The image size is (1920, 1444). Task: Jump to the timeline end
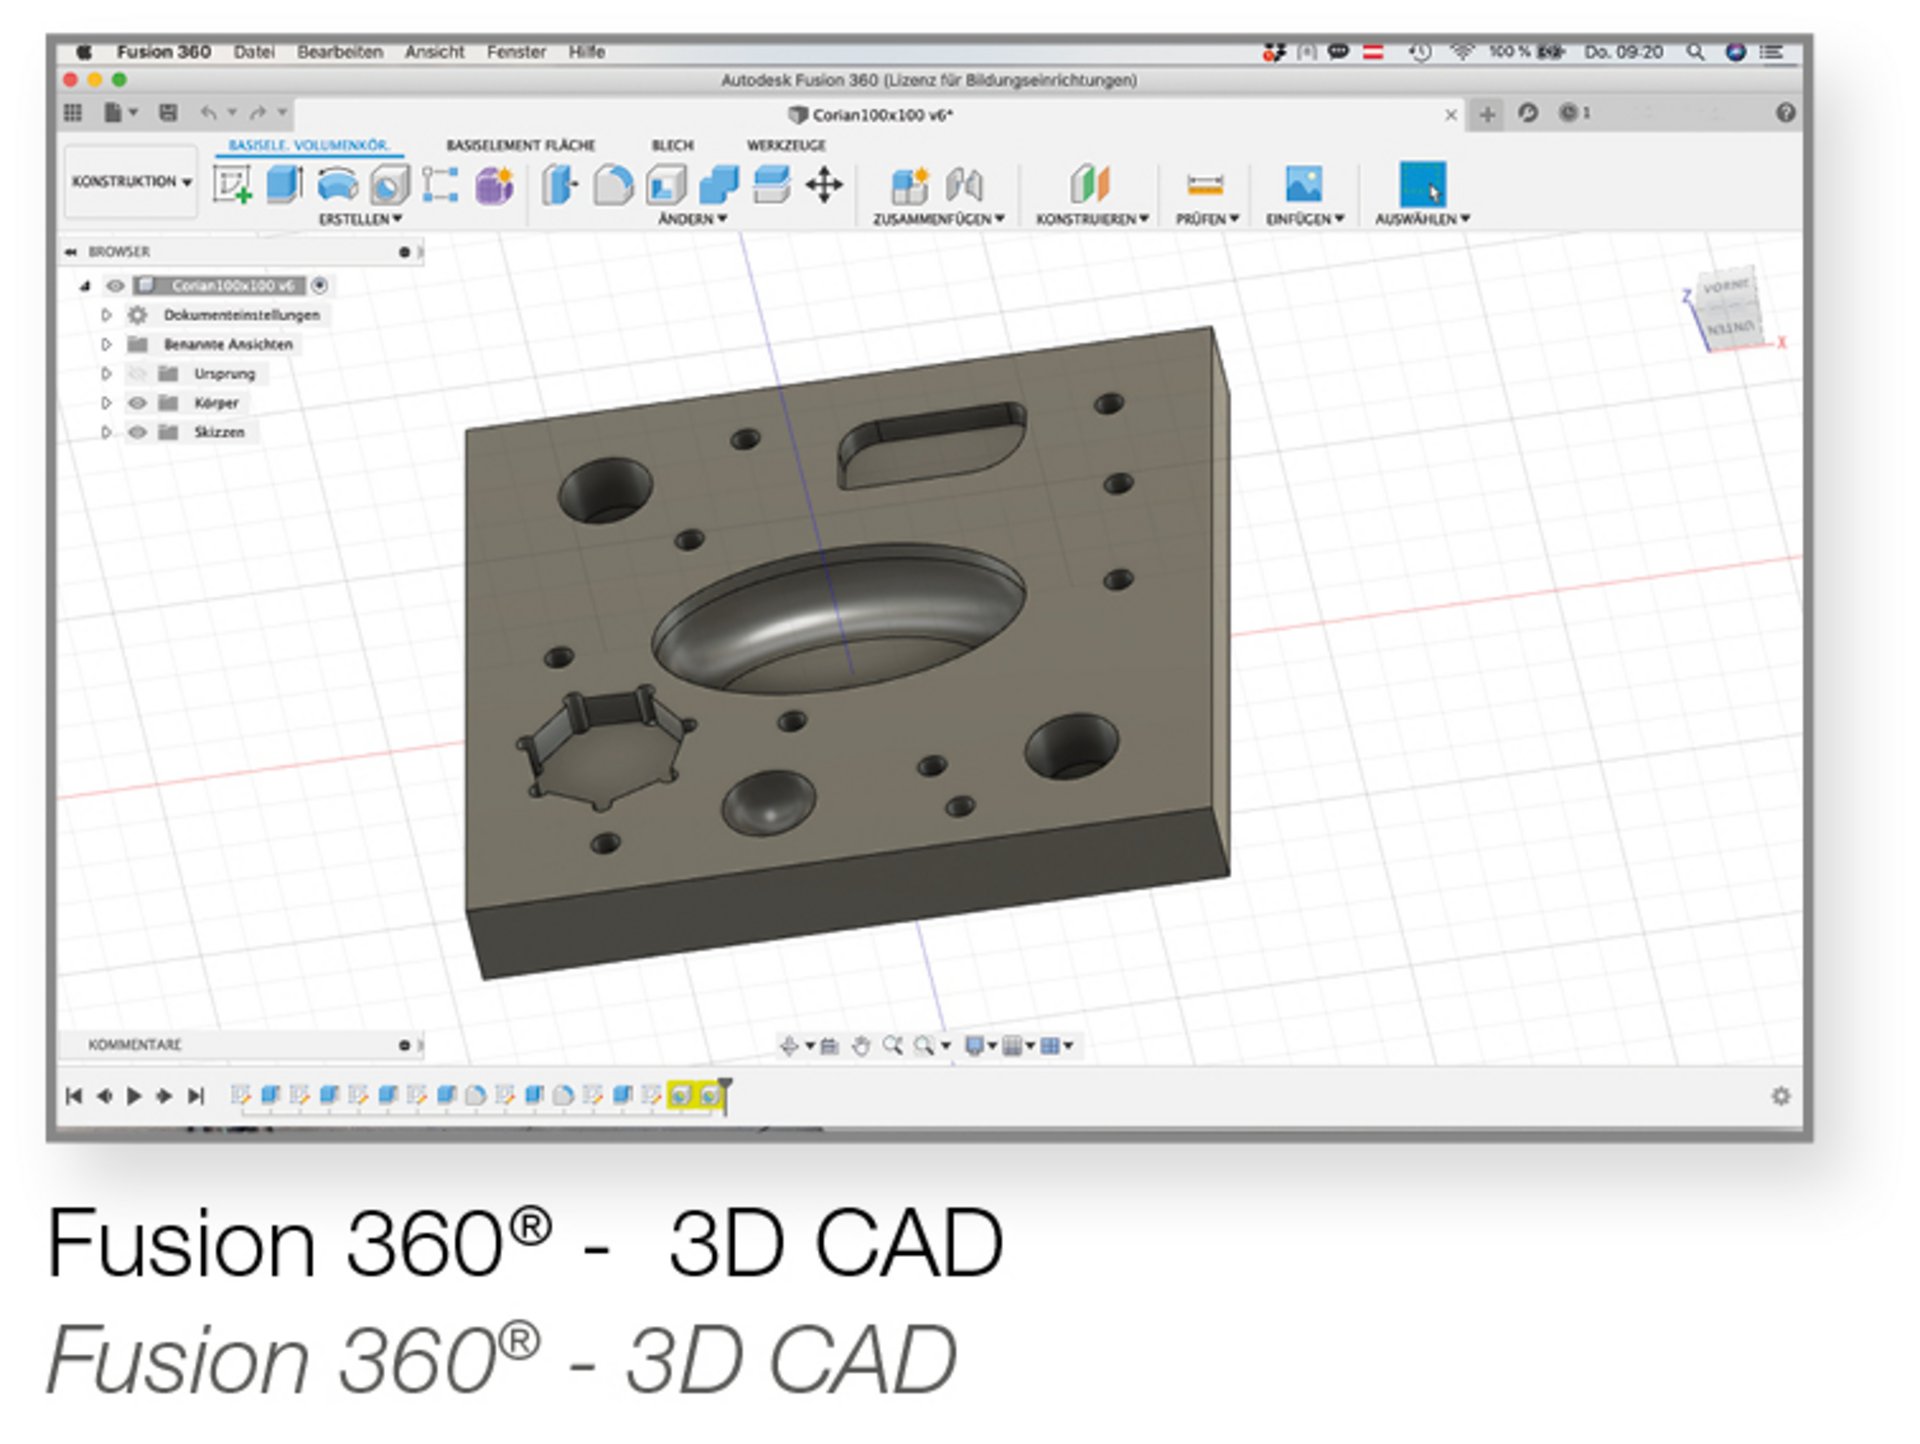pyautogui.click(x=196, y=1096)
